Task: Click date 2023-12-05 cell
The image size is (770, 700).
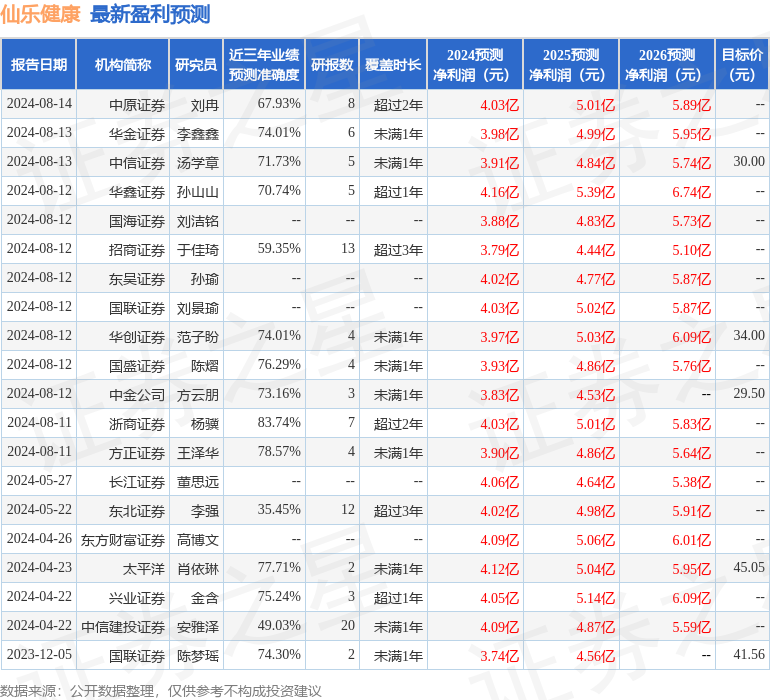Action: [39, 654]
